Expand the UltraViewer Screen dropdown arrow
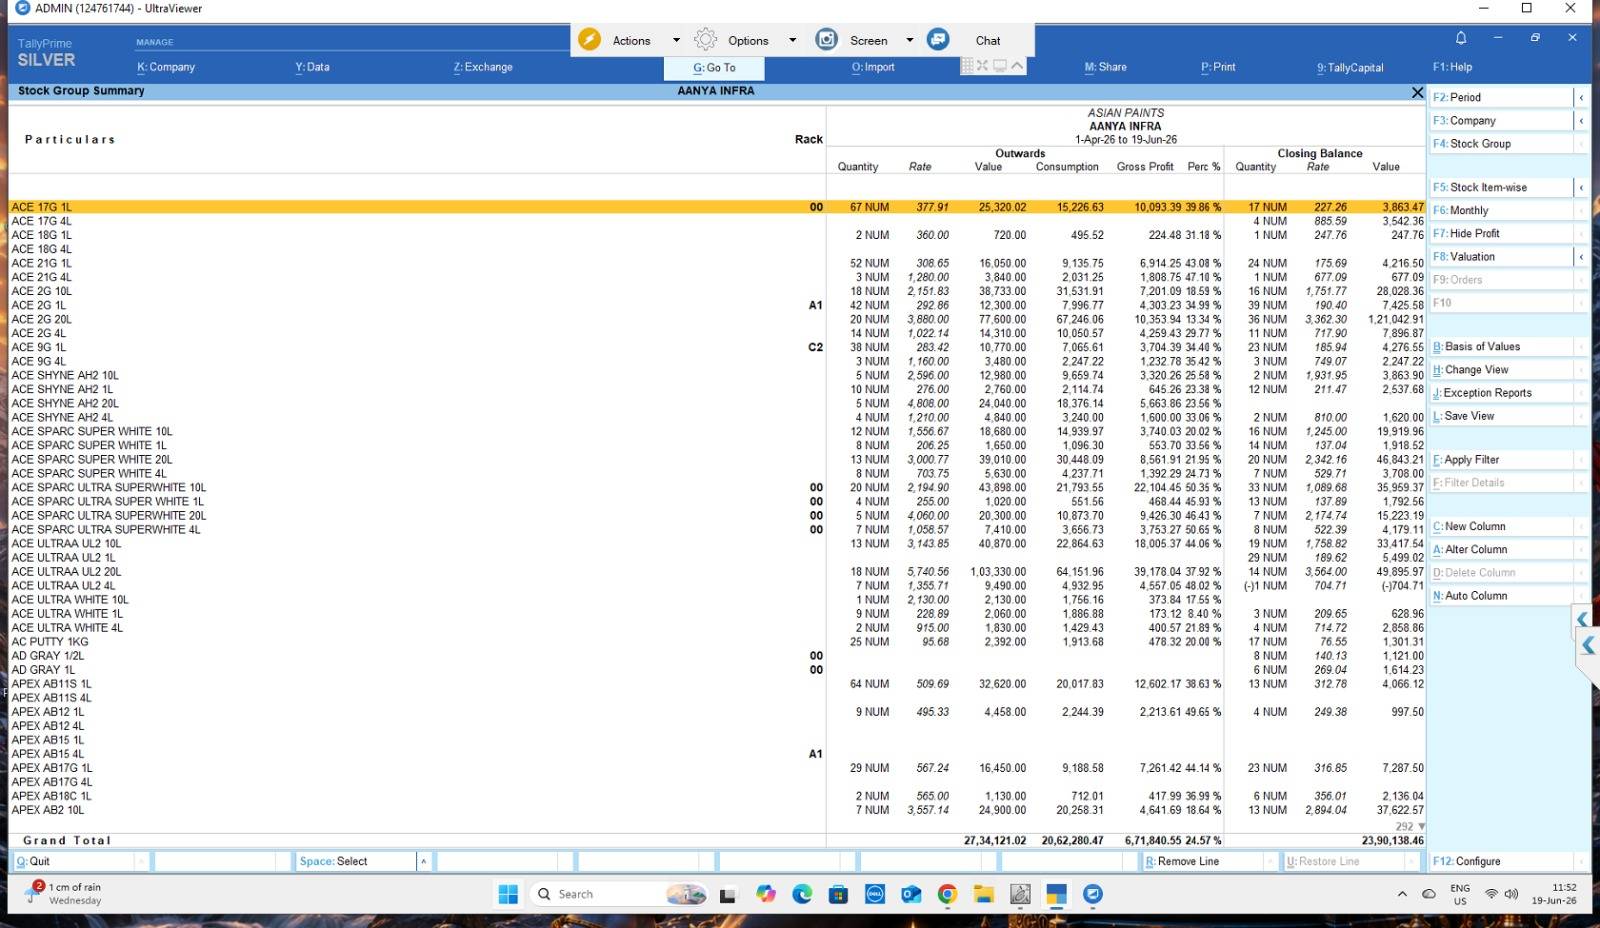 (x=910, y=41)
